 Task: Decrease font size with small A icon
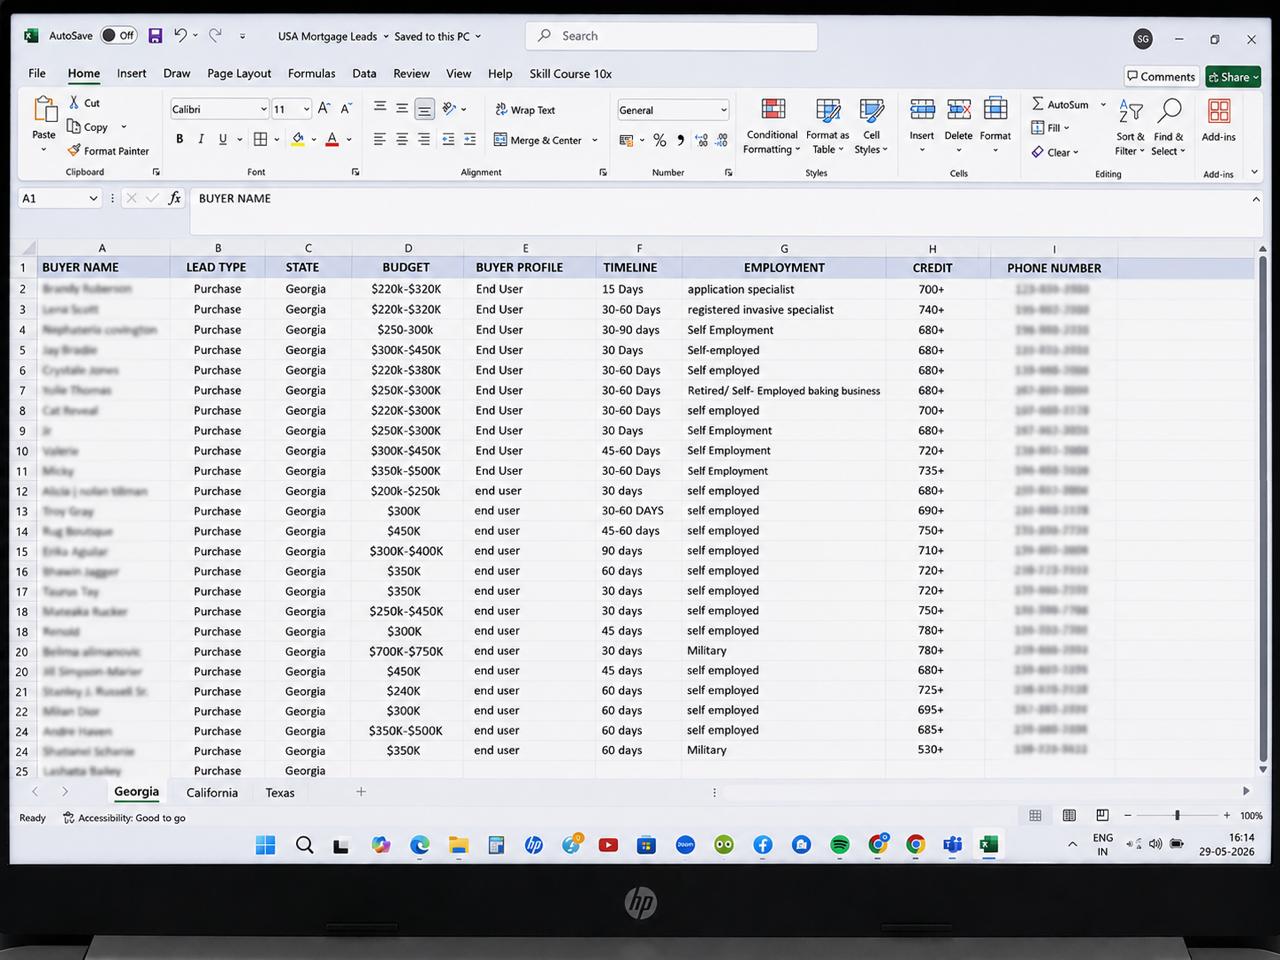pos(346,108)
